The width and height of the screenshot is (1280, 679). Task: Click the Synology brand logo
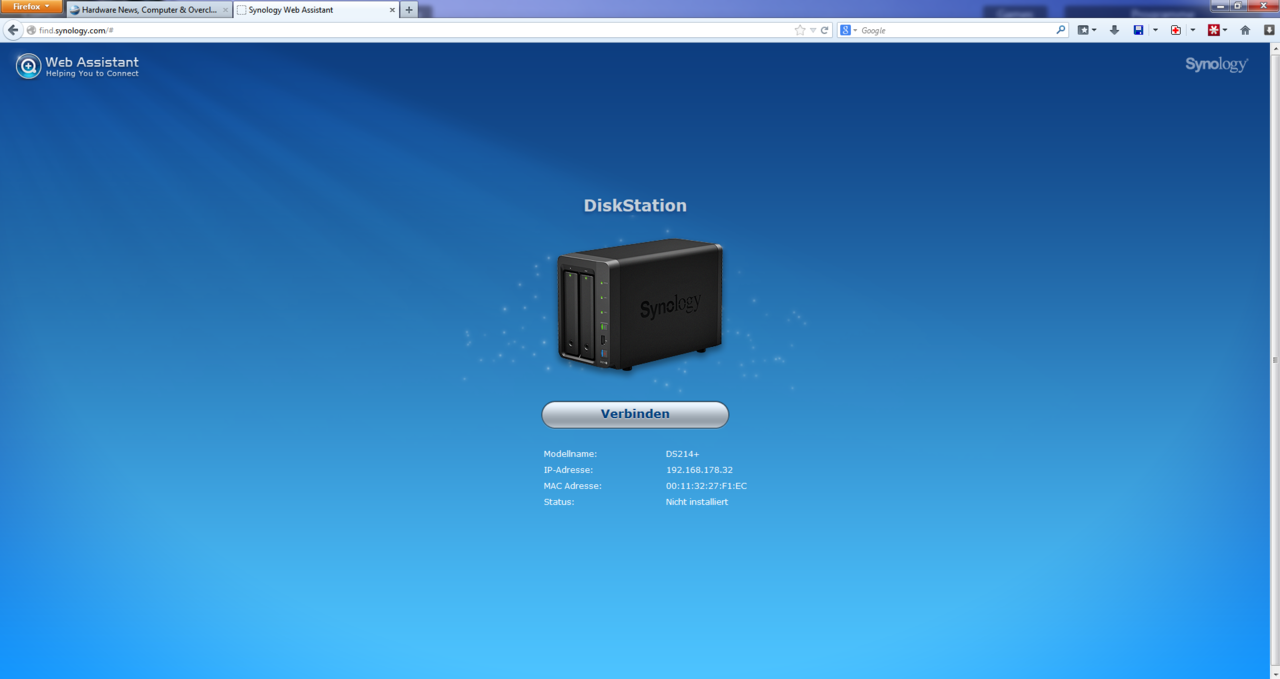pyautogui.click(x=1216, y=64)
